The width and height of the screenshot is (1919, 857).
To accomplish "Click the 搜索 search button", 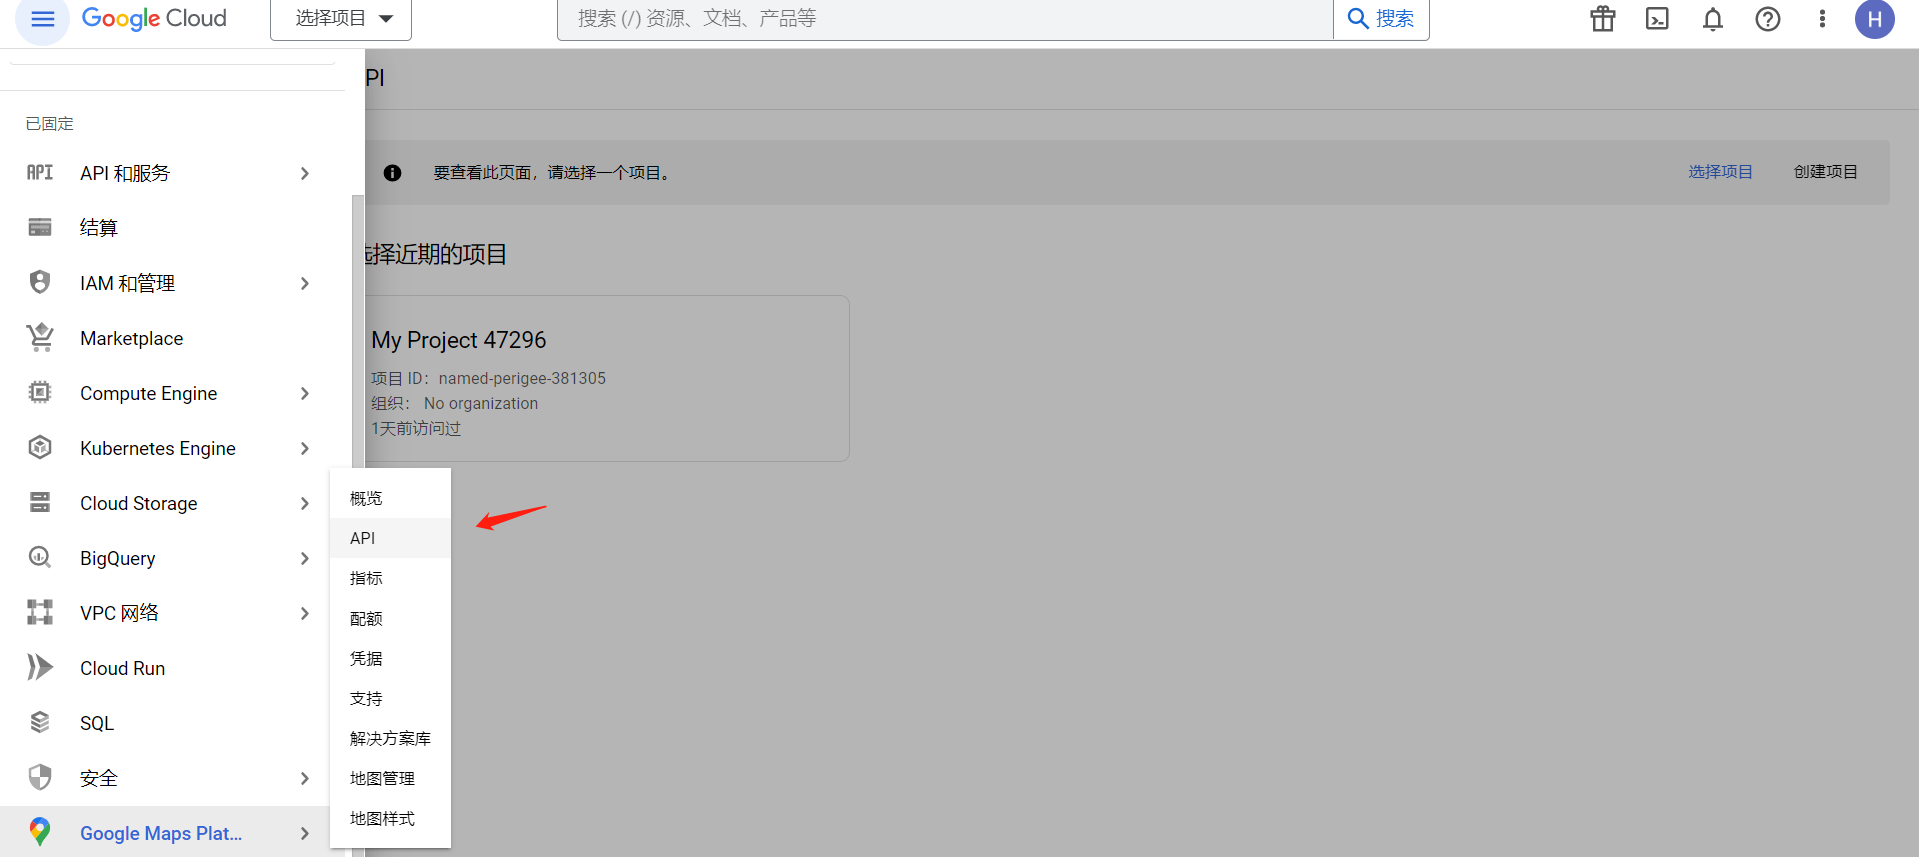I will point(1381,19).
